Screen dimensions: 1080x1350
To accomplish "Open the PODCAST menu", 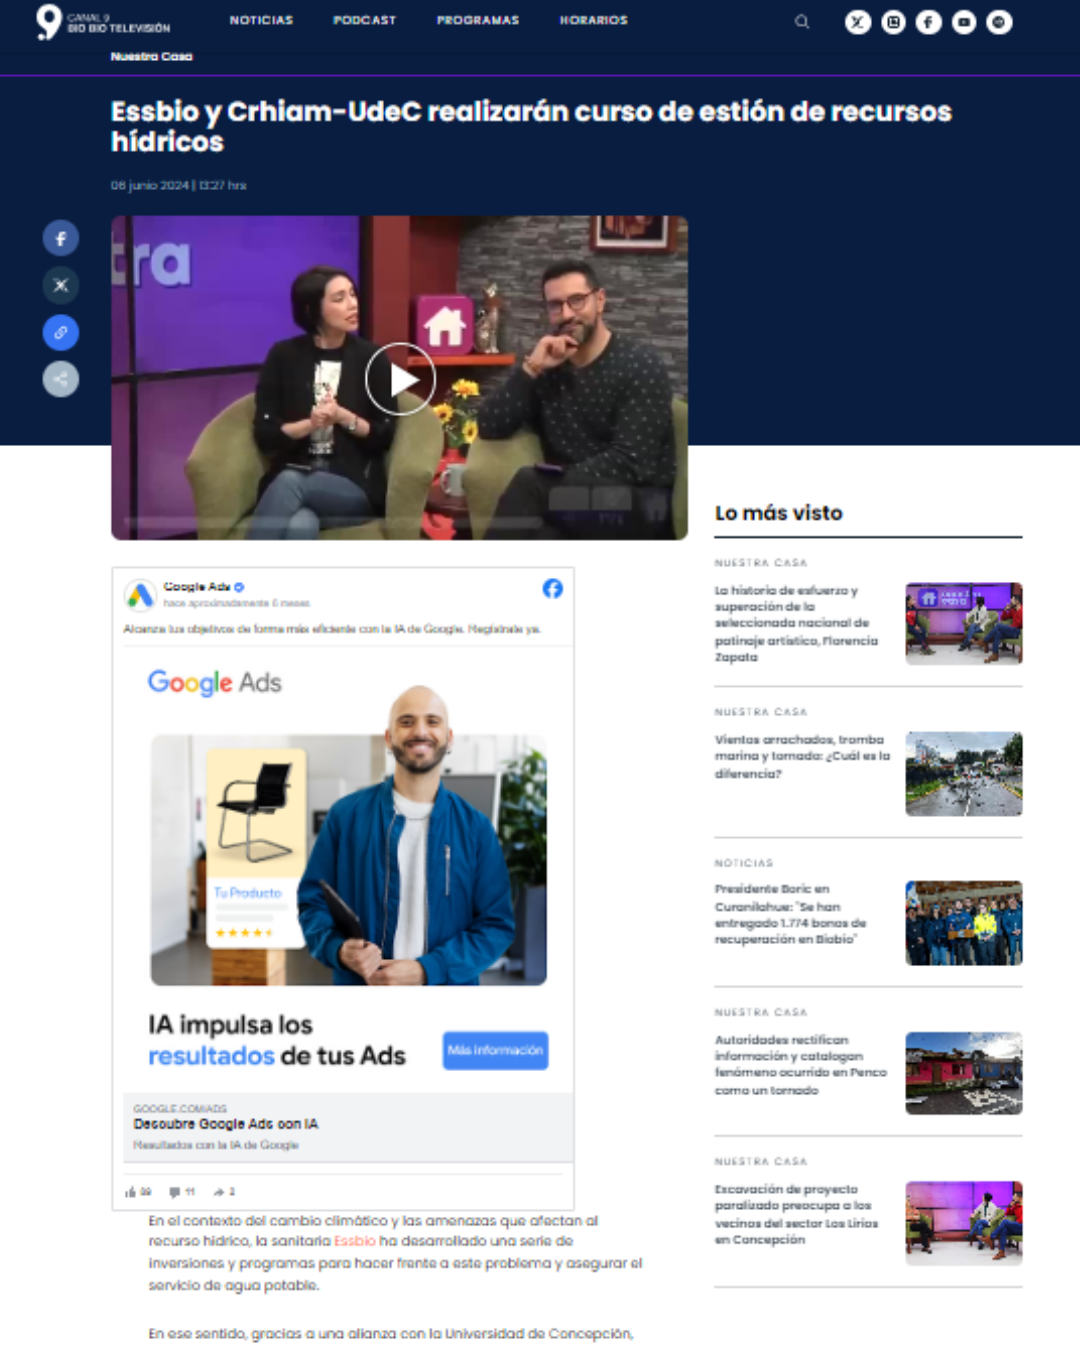I will 365,20.
